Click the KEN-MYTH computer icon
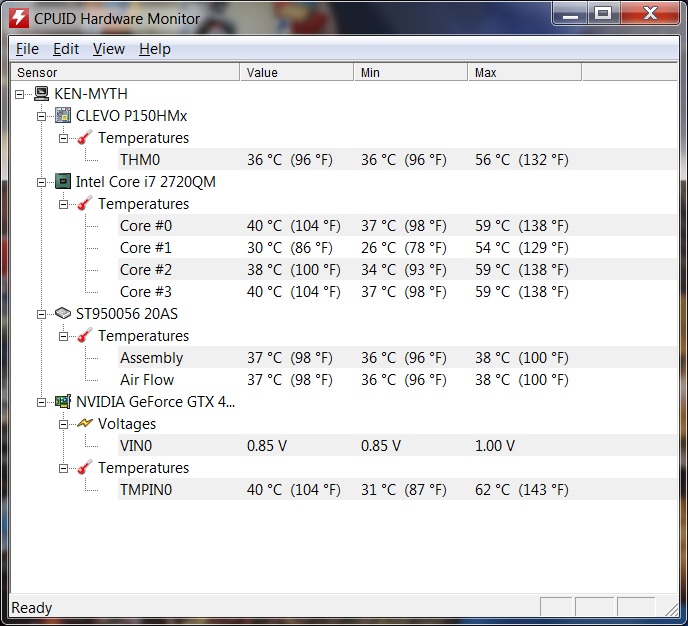 [x=42, y=93]
